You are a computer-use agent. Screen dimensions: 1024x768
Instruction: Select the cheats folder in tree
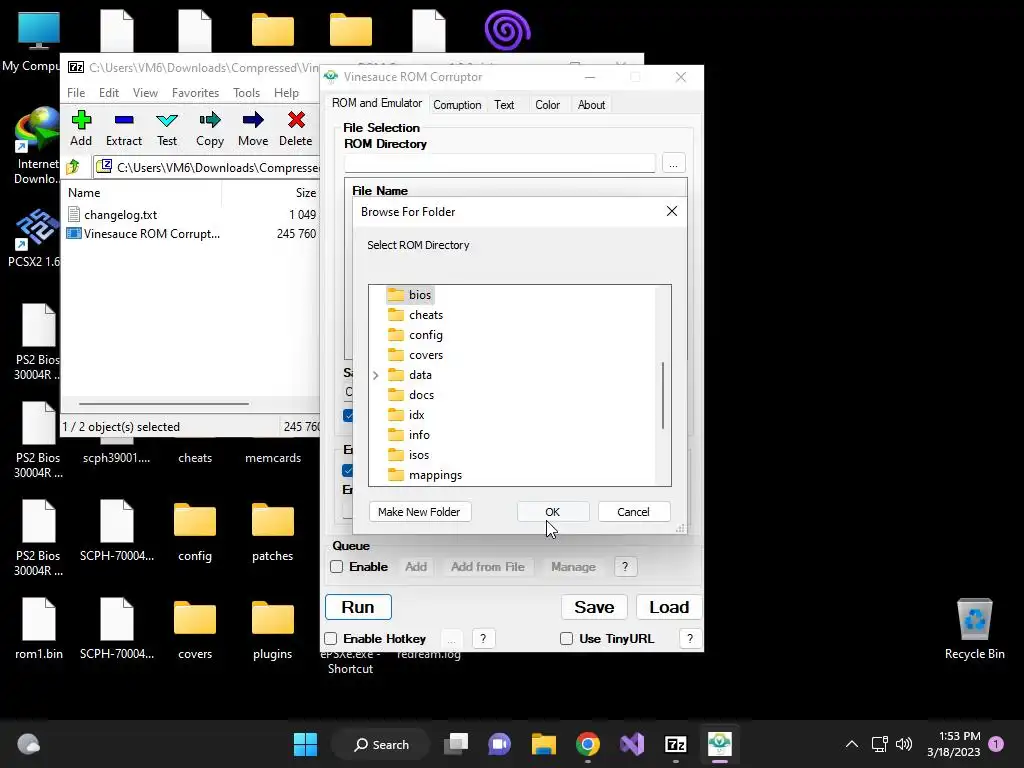tap(415, 315)
